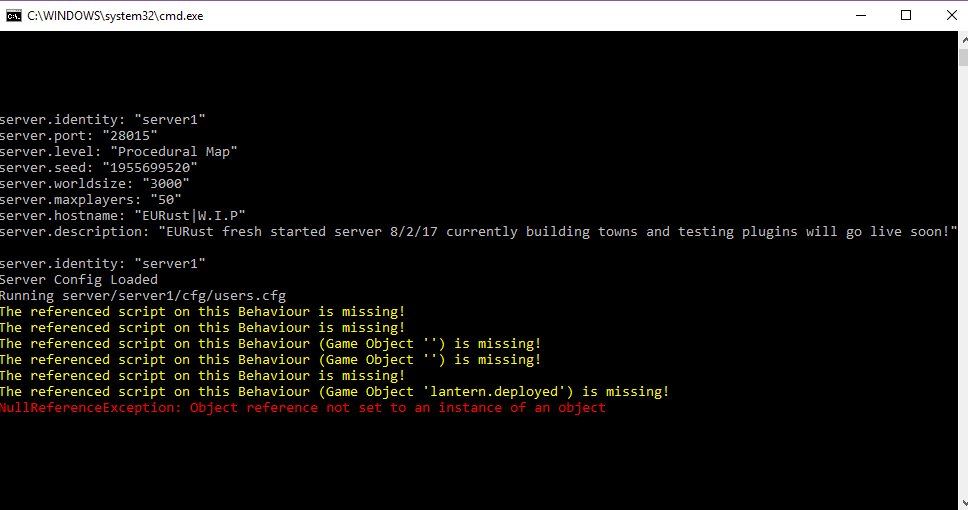Click the server.port "28015" line
The height and width of the screenshot is (510, 968).
click(79, 135)
